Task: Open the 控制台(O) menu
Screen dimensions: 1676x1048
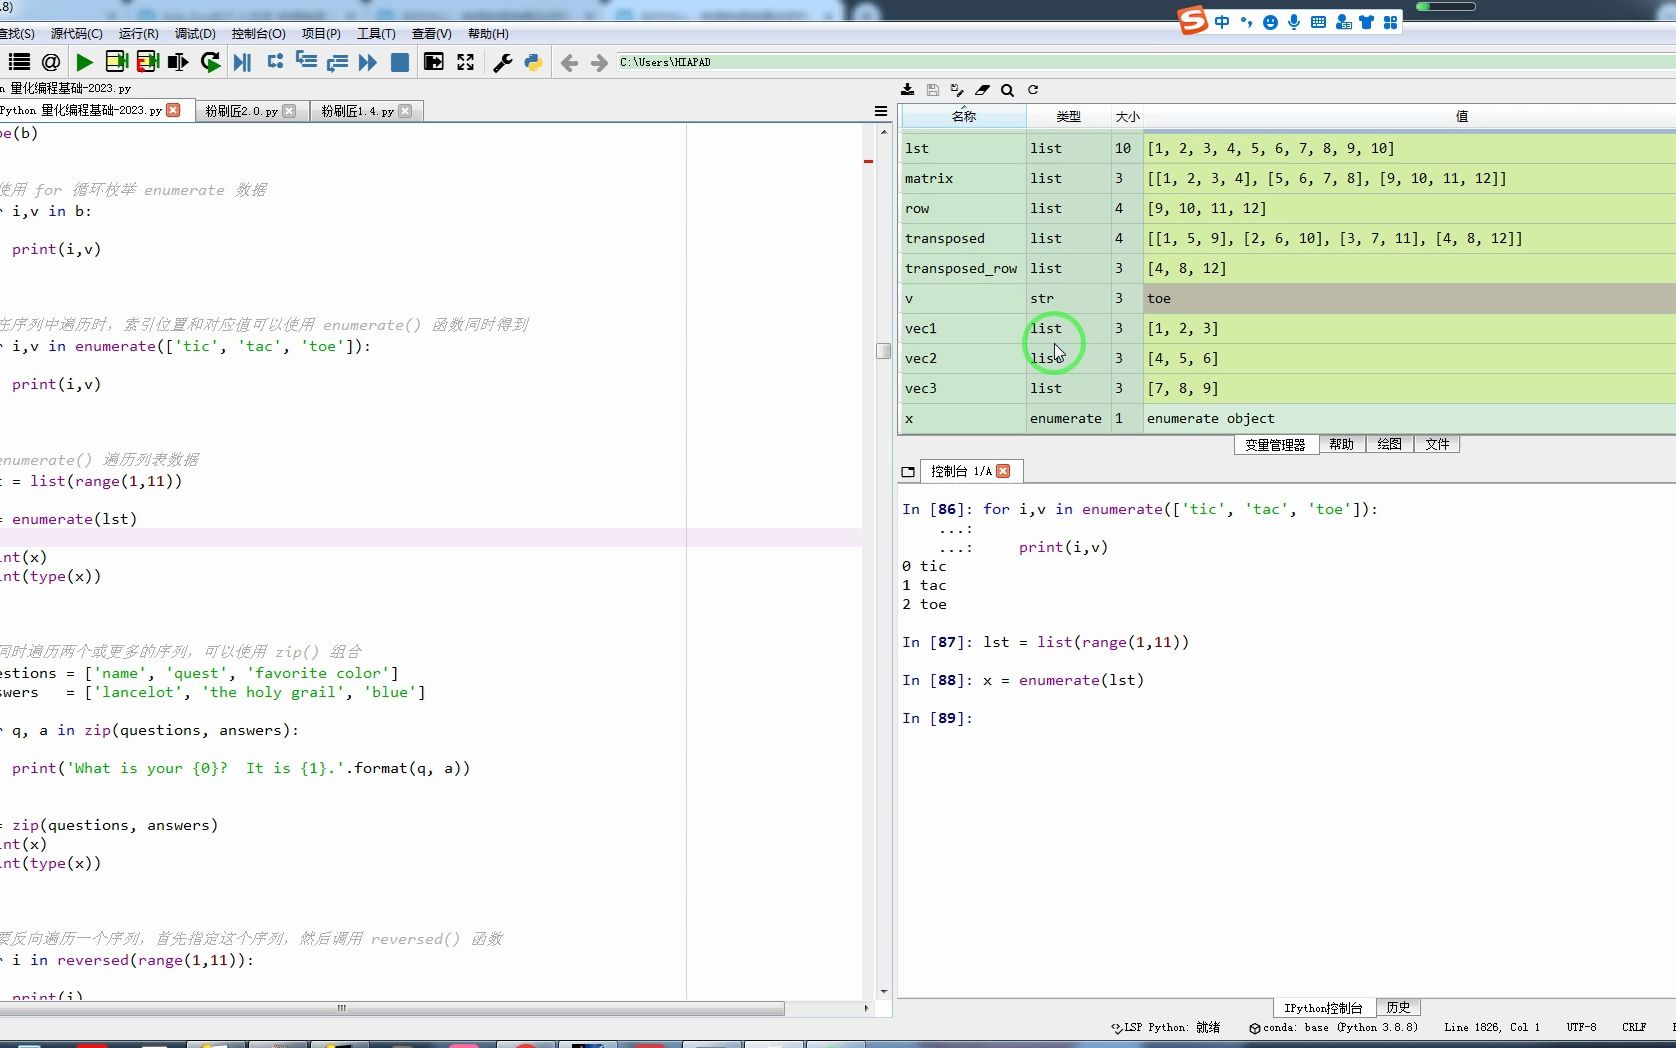Action: [x=258, y=34]
